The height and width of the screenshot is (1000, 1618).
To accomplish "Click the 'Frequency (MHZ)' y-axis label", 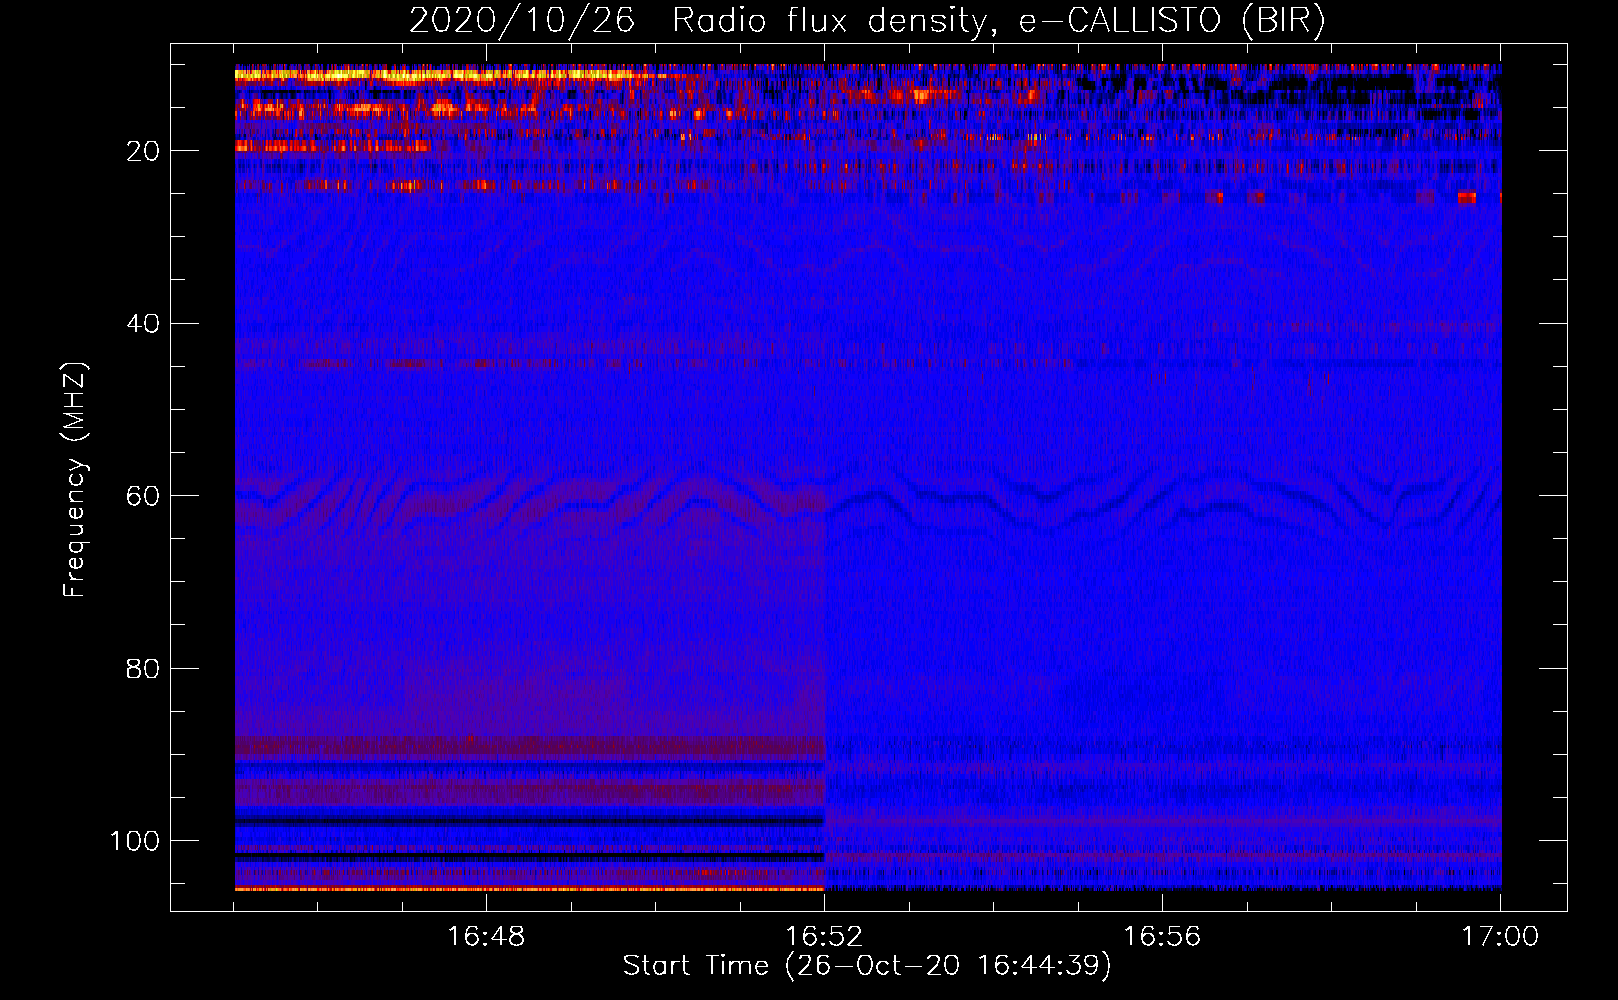I will pos(75,480).
